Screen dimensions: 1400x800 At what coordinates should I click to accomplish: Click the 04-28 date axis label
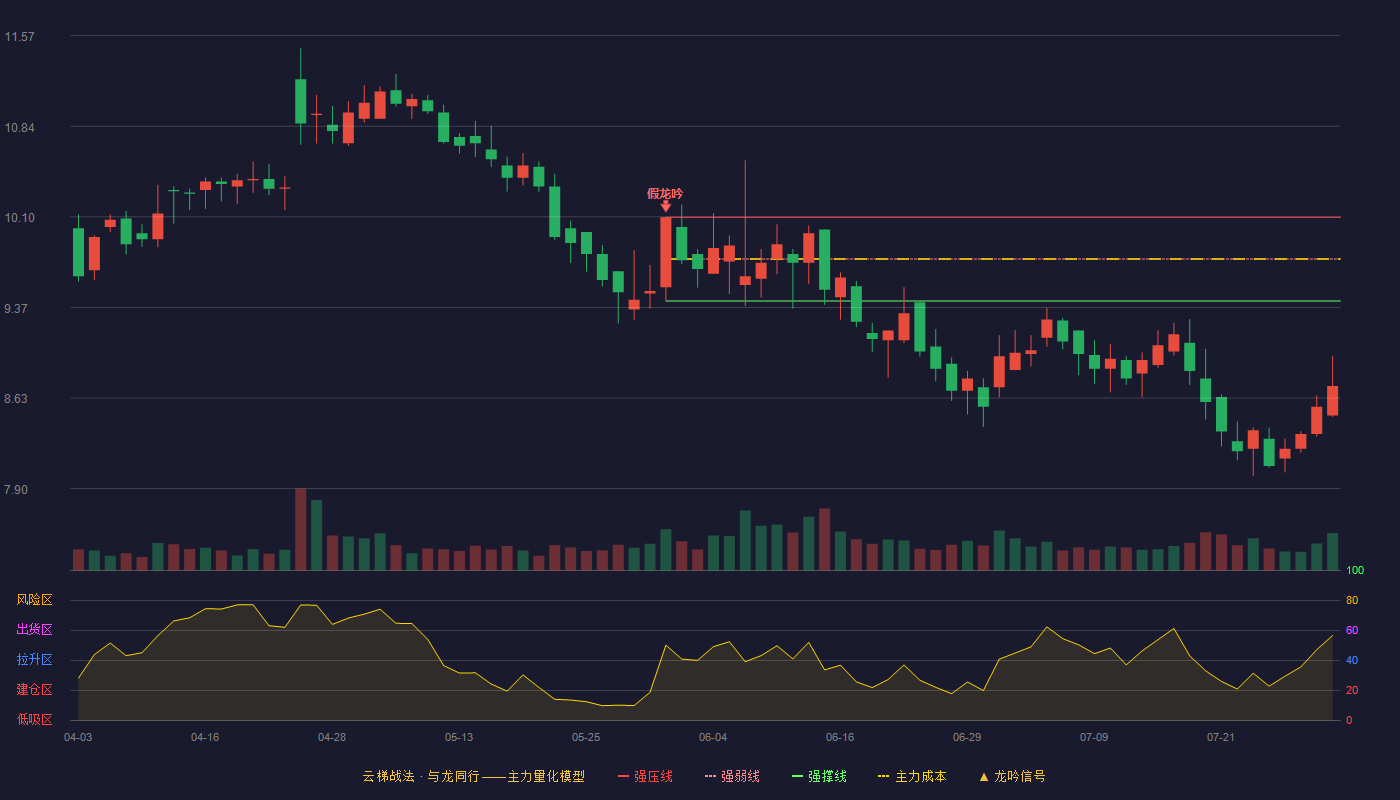click(x=332, y=737)
